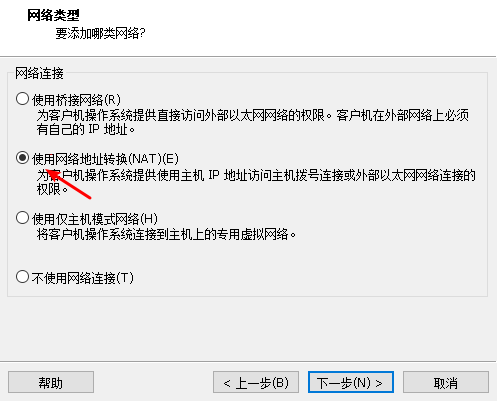Choose the 使用网络地址转换(NAT)(E) radio circle
Viewport: 497px width, 401px height.
(22, 158)
